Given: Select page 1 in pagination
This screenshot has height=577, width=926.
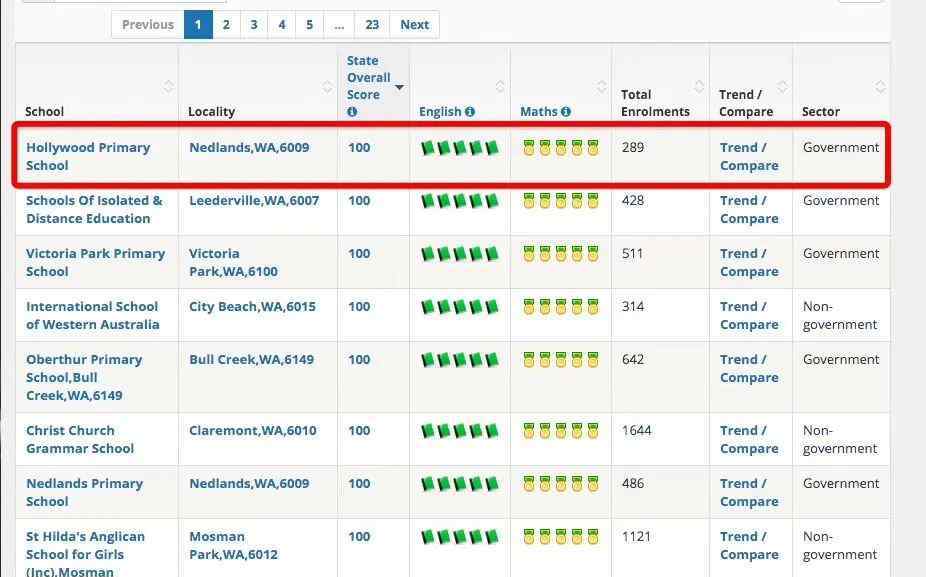Looking at the screenshot, I should (x=198, y=25).
